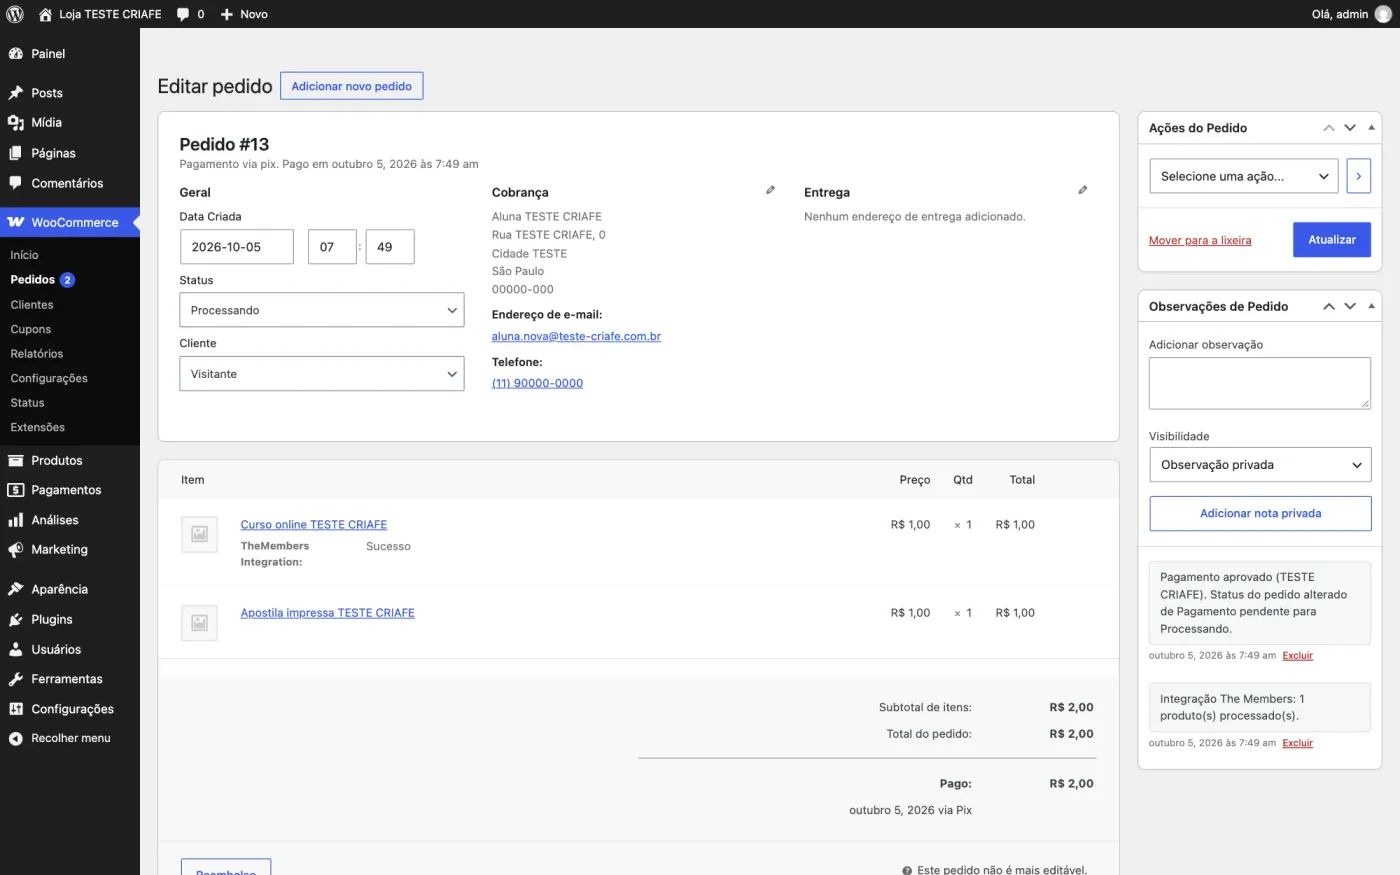Image resolution: width=1400 pixels, height=875 pixels.
Task: Open the Início submenu item
Action: tap(24, 255)
